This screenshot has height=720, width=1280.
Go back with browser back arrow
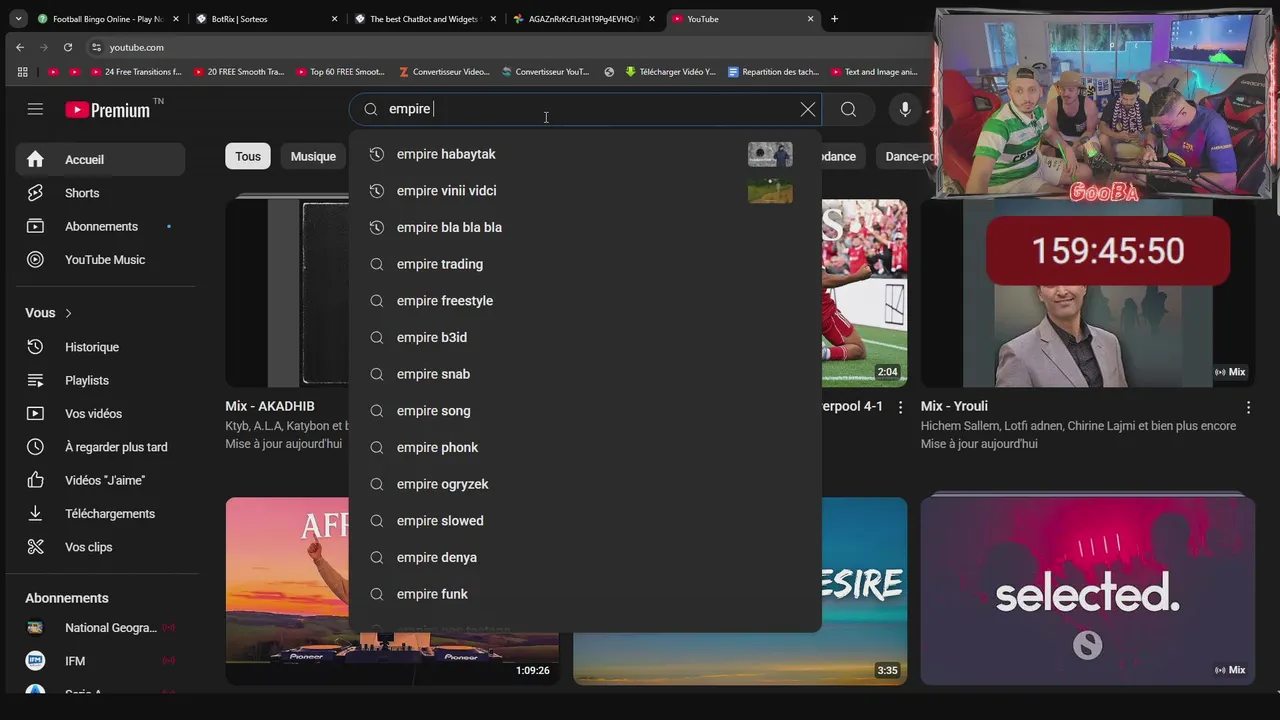click(x=20, y=47)
